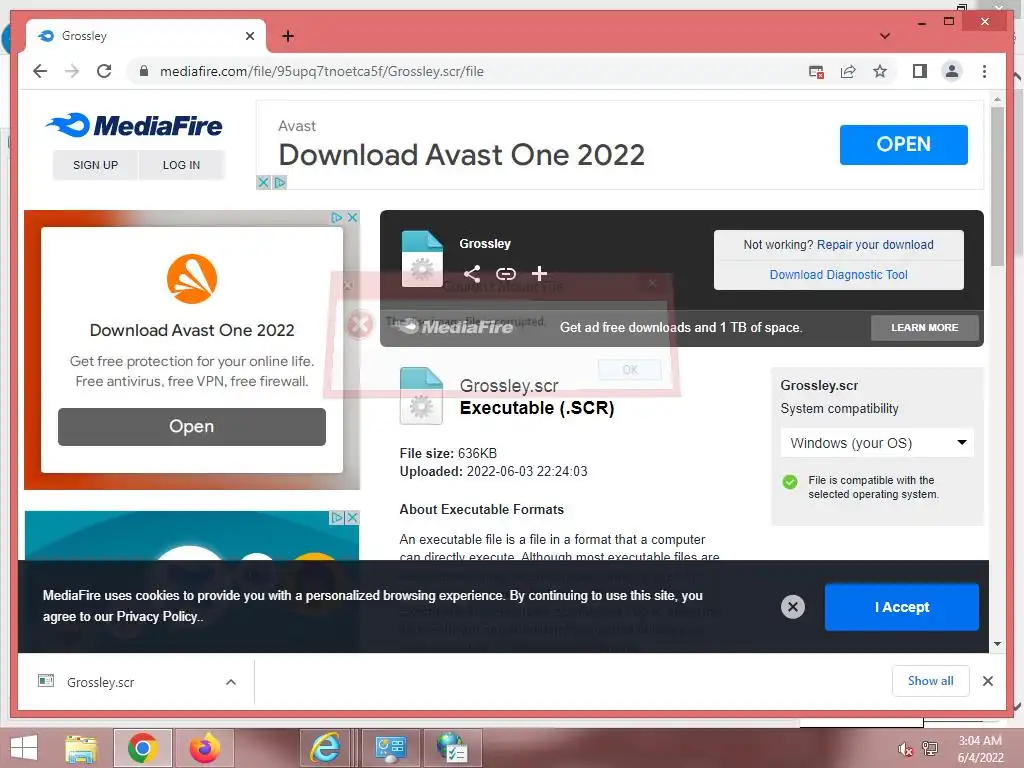Screen dimensions: 1024x768
Task: Close the Avast sidebar ad with X
Action: tap(353, 217)
